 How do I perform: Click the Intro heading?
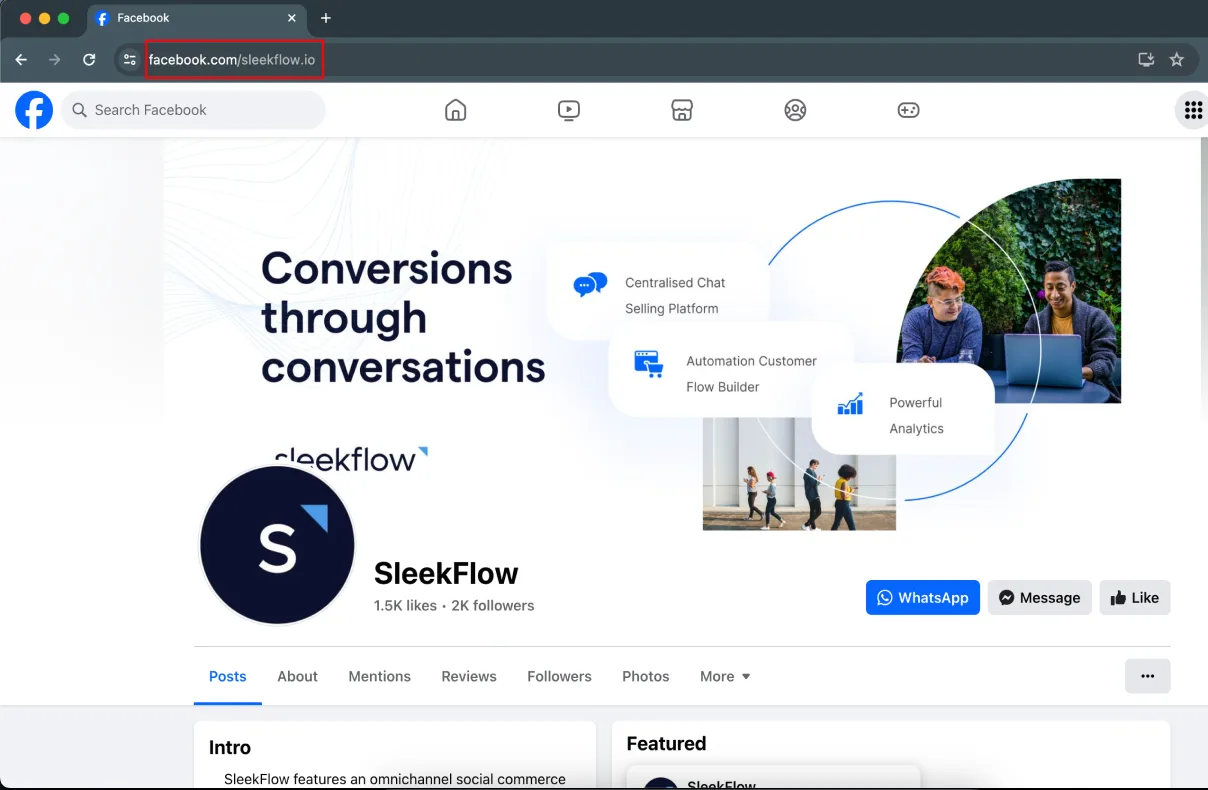[x=230, y=747]
